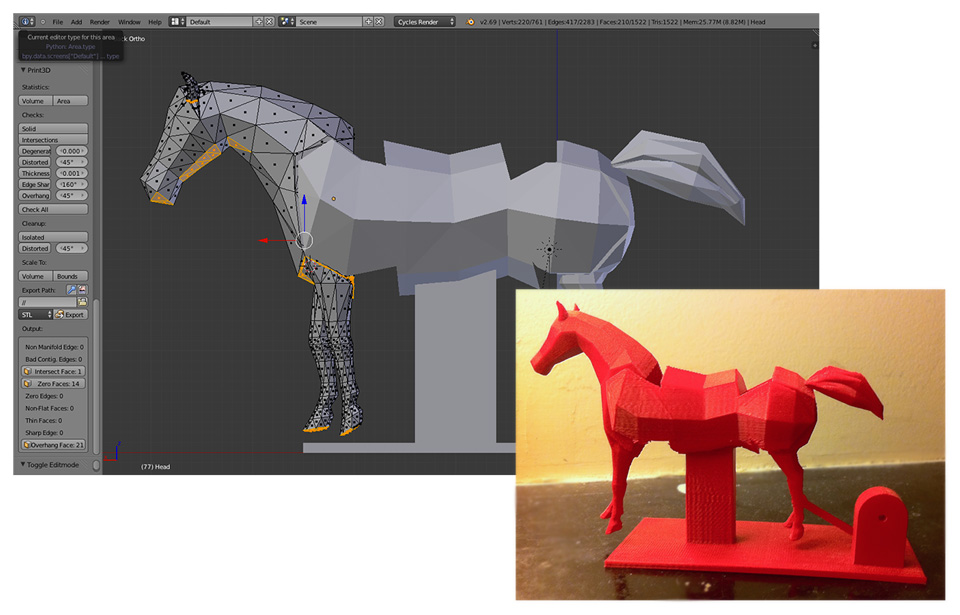Click the Default screen layout name field
The width and height of the screenshot is (960, 615).
pyautogui.click(x=220, y=21)
